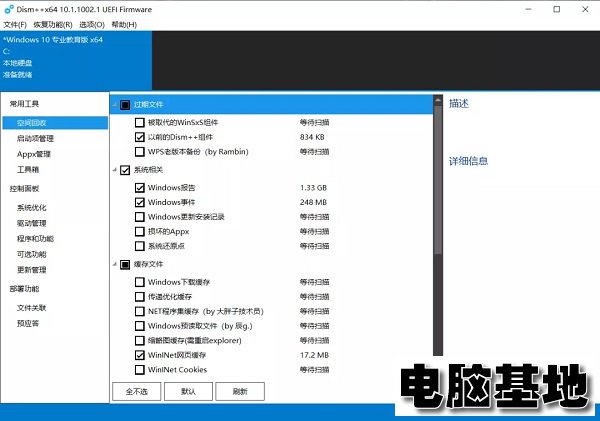Toggle the 过期文件 group checkbox
The width and height of the screenshot is (600, 421).
pyautogui.click(x=125, y=105)
